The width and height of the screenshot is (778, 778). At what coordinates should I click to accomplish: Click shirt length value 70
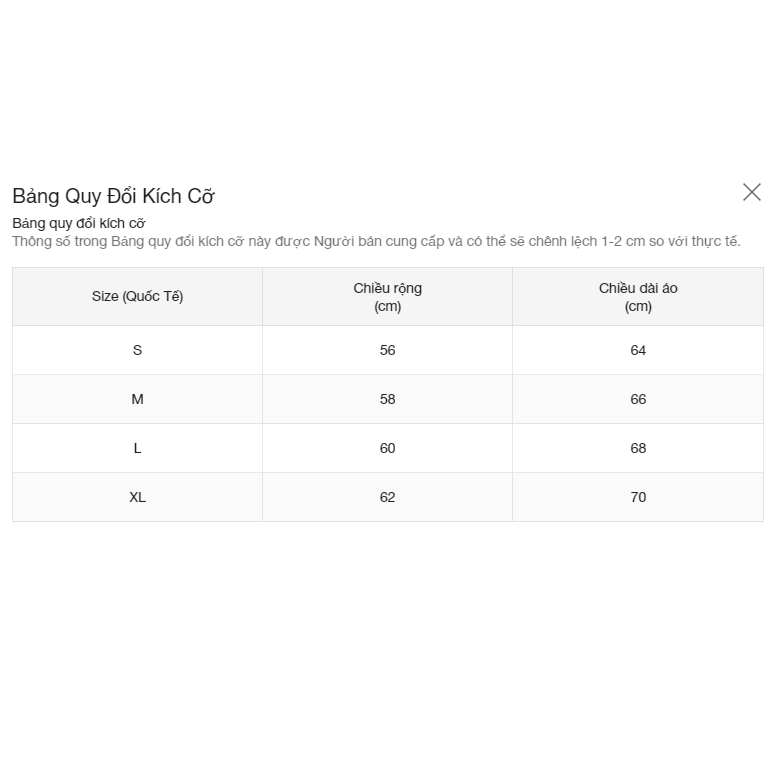point(638,497)
